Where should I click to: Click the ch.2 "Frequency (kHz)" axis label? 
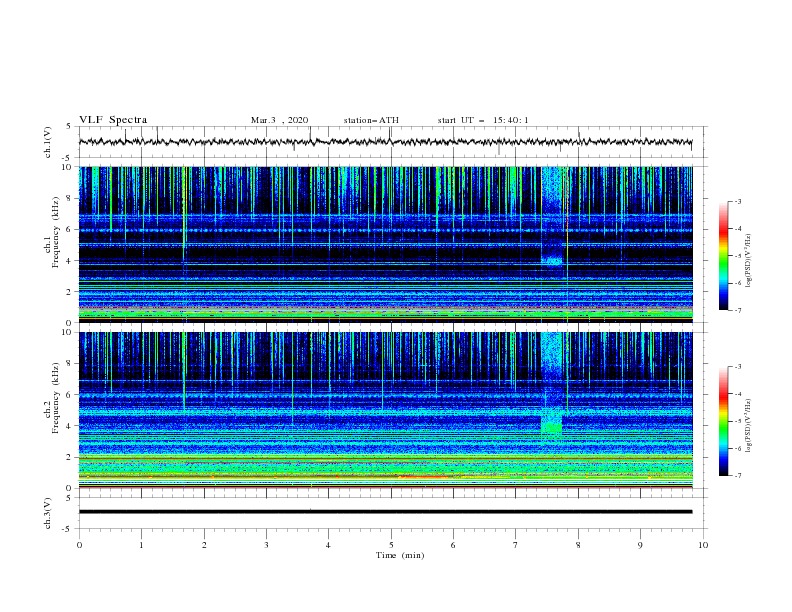pos(56,398)
